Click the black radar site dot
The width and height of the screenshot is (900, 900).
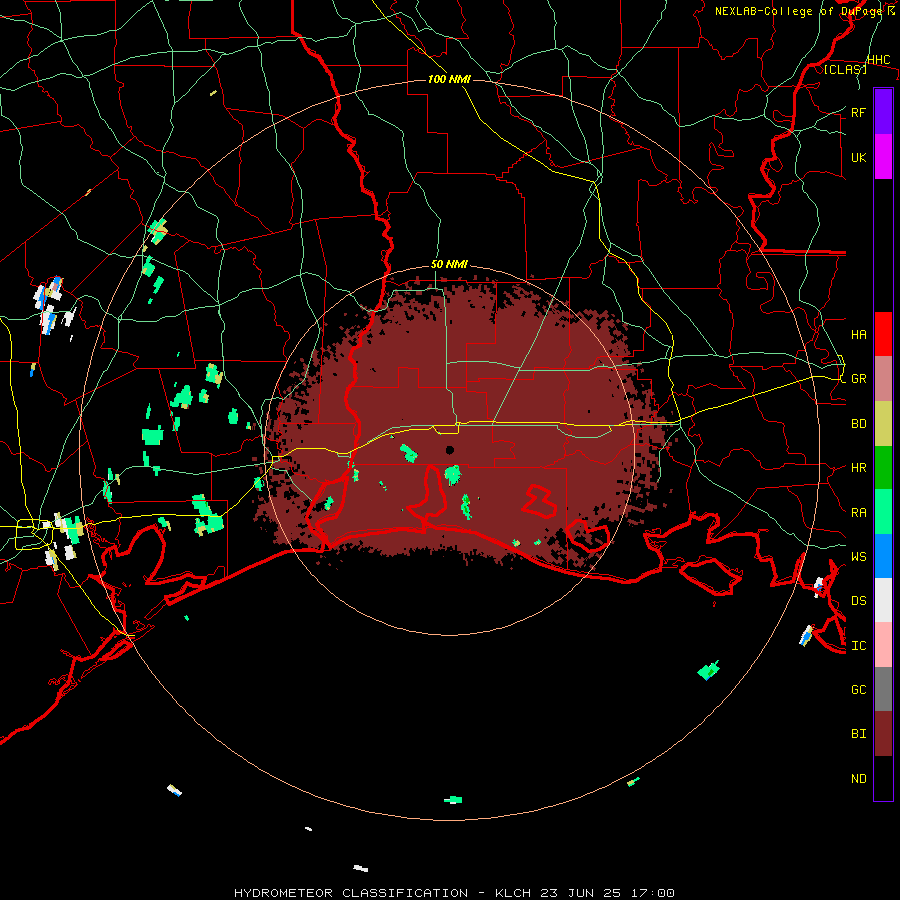[450, 450]
